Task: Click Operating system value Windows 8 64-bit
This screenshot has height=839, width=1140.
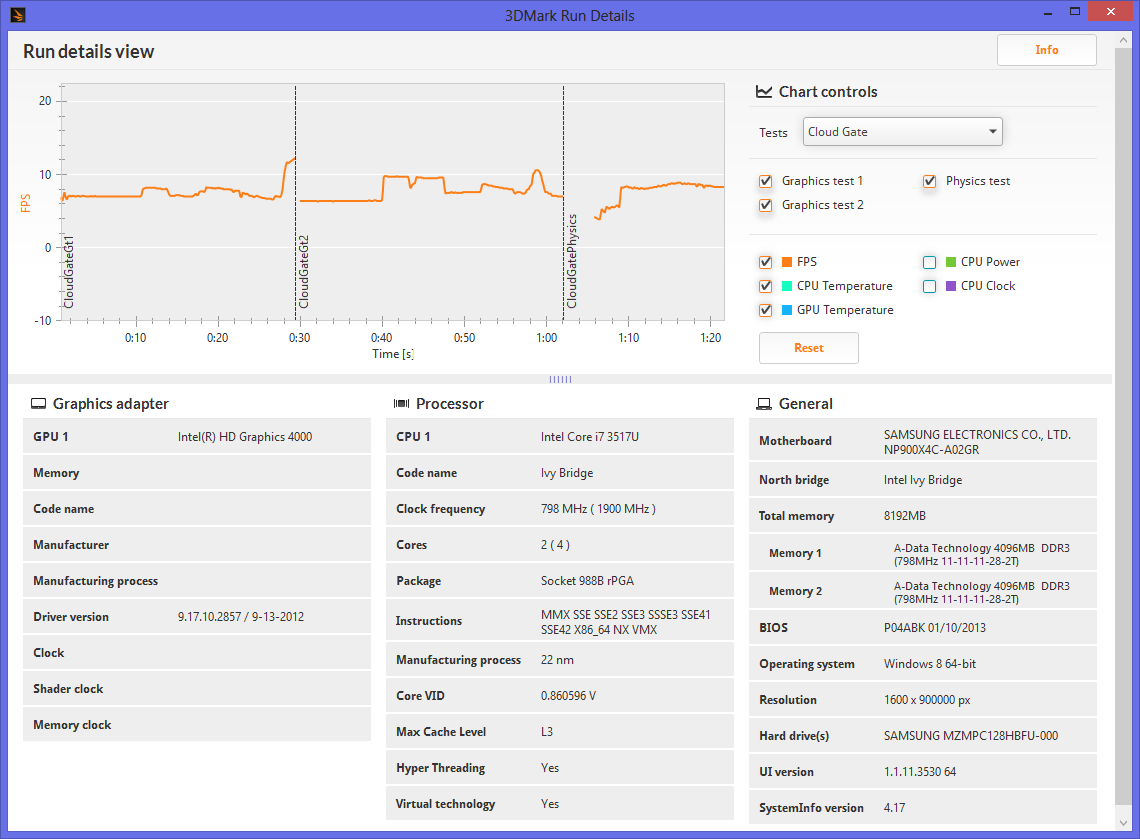Action: [930, 664]
